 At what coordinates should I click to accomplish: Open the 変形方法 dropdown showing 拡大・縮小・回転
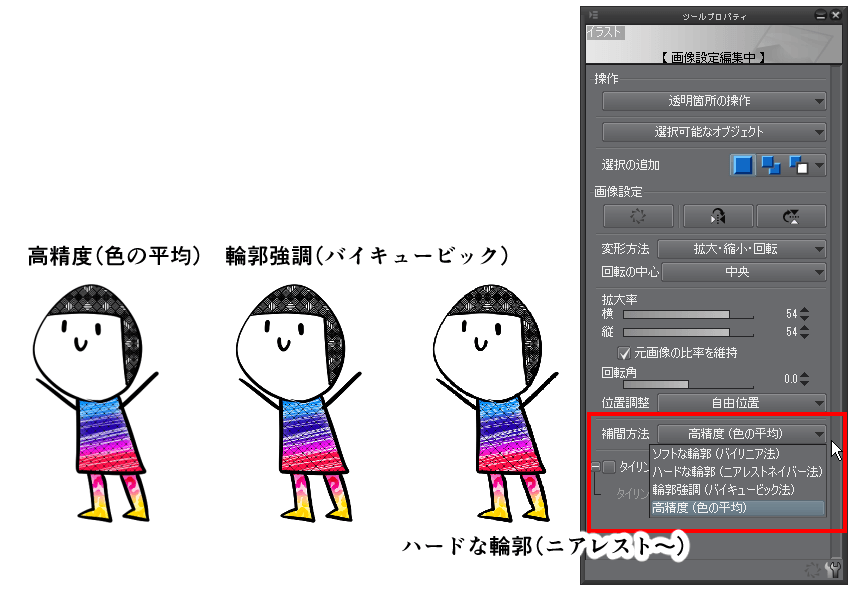click(742, 249)
